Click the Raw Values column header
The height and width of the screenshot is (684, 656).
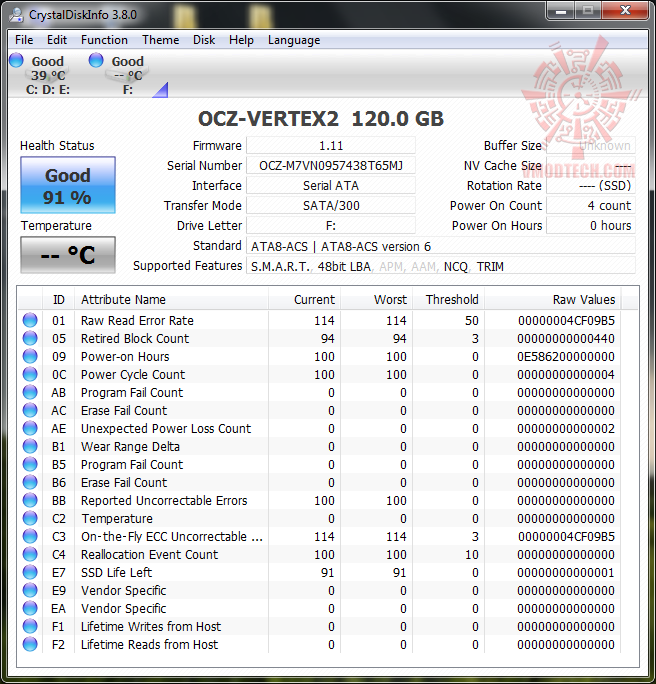click(x=553, y=299)
